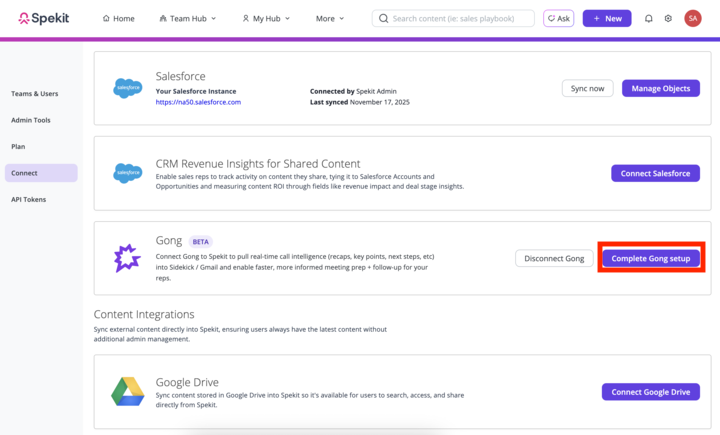Open the notifications bell icon
Viewport: 720px width, 435px height.
tap(648, 18)
